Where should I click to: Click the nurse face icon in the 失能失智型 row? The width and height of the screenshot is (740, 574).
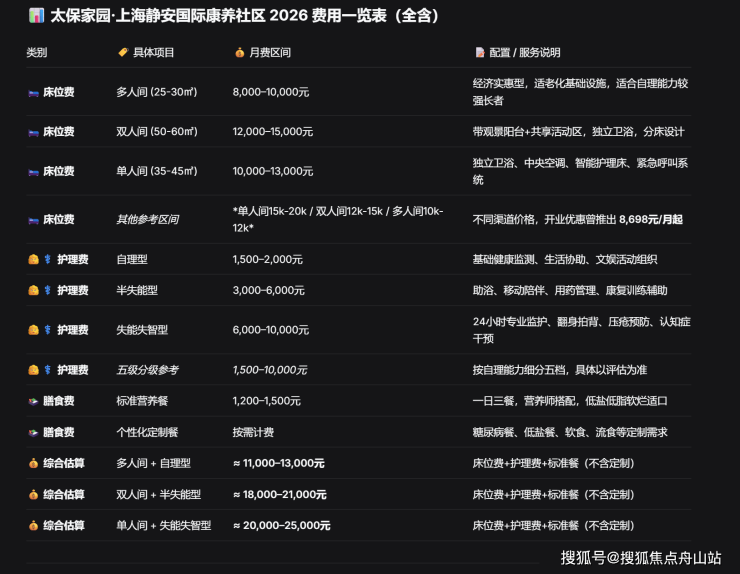34,330
